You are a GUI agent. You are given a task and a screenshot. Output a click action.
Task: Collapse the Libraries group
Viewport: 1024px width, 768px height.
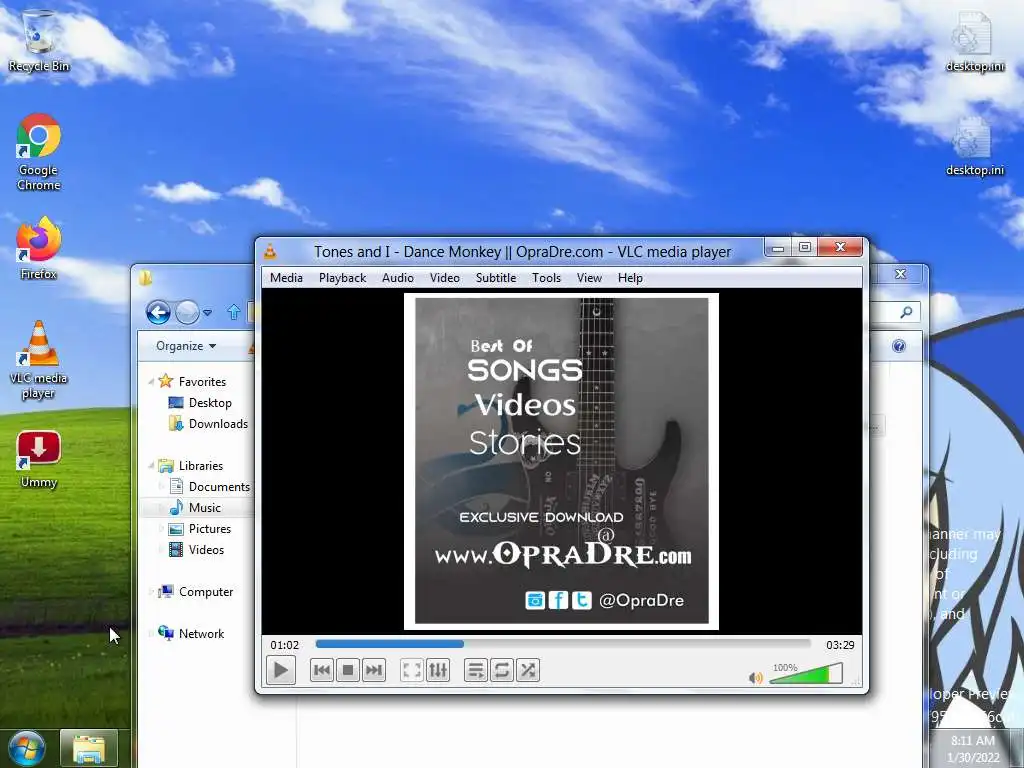[x=151, y=465]
